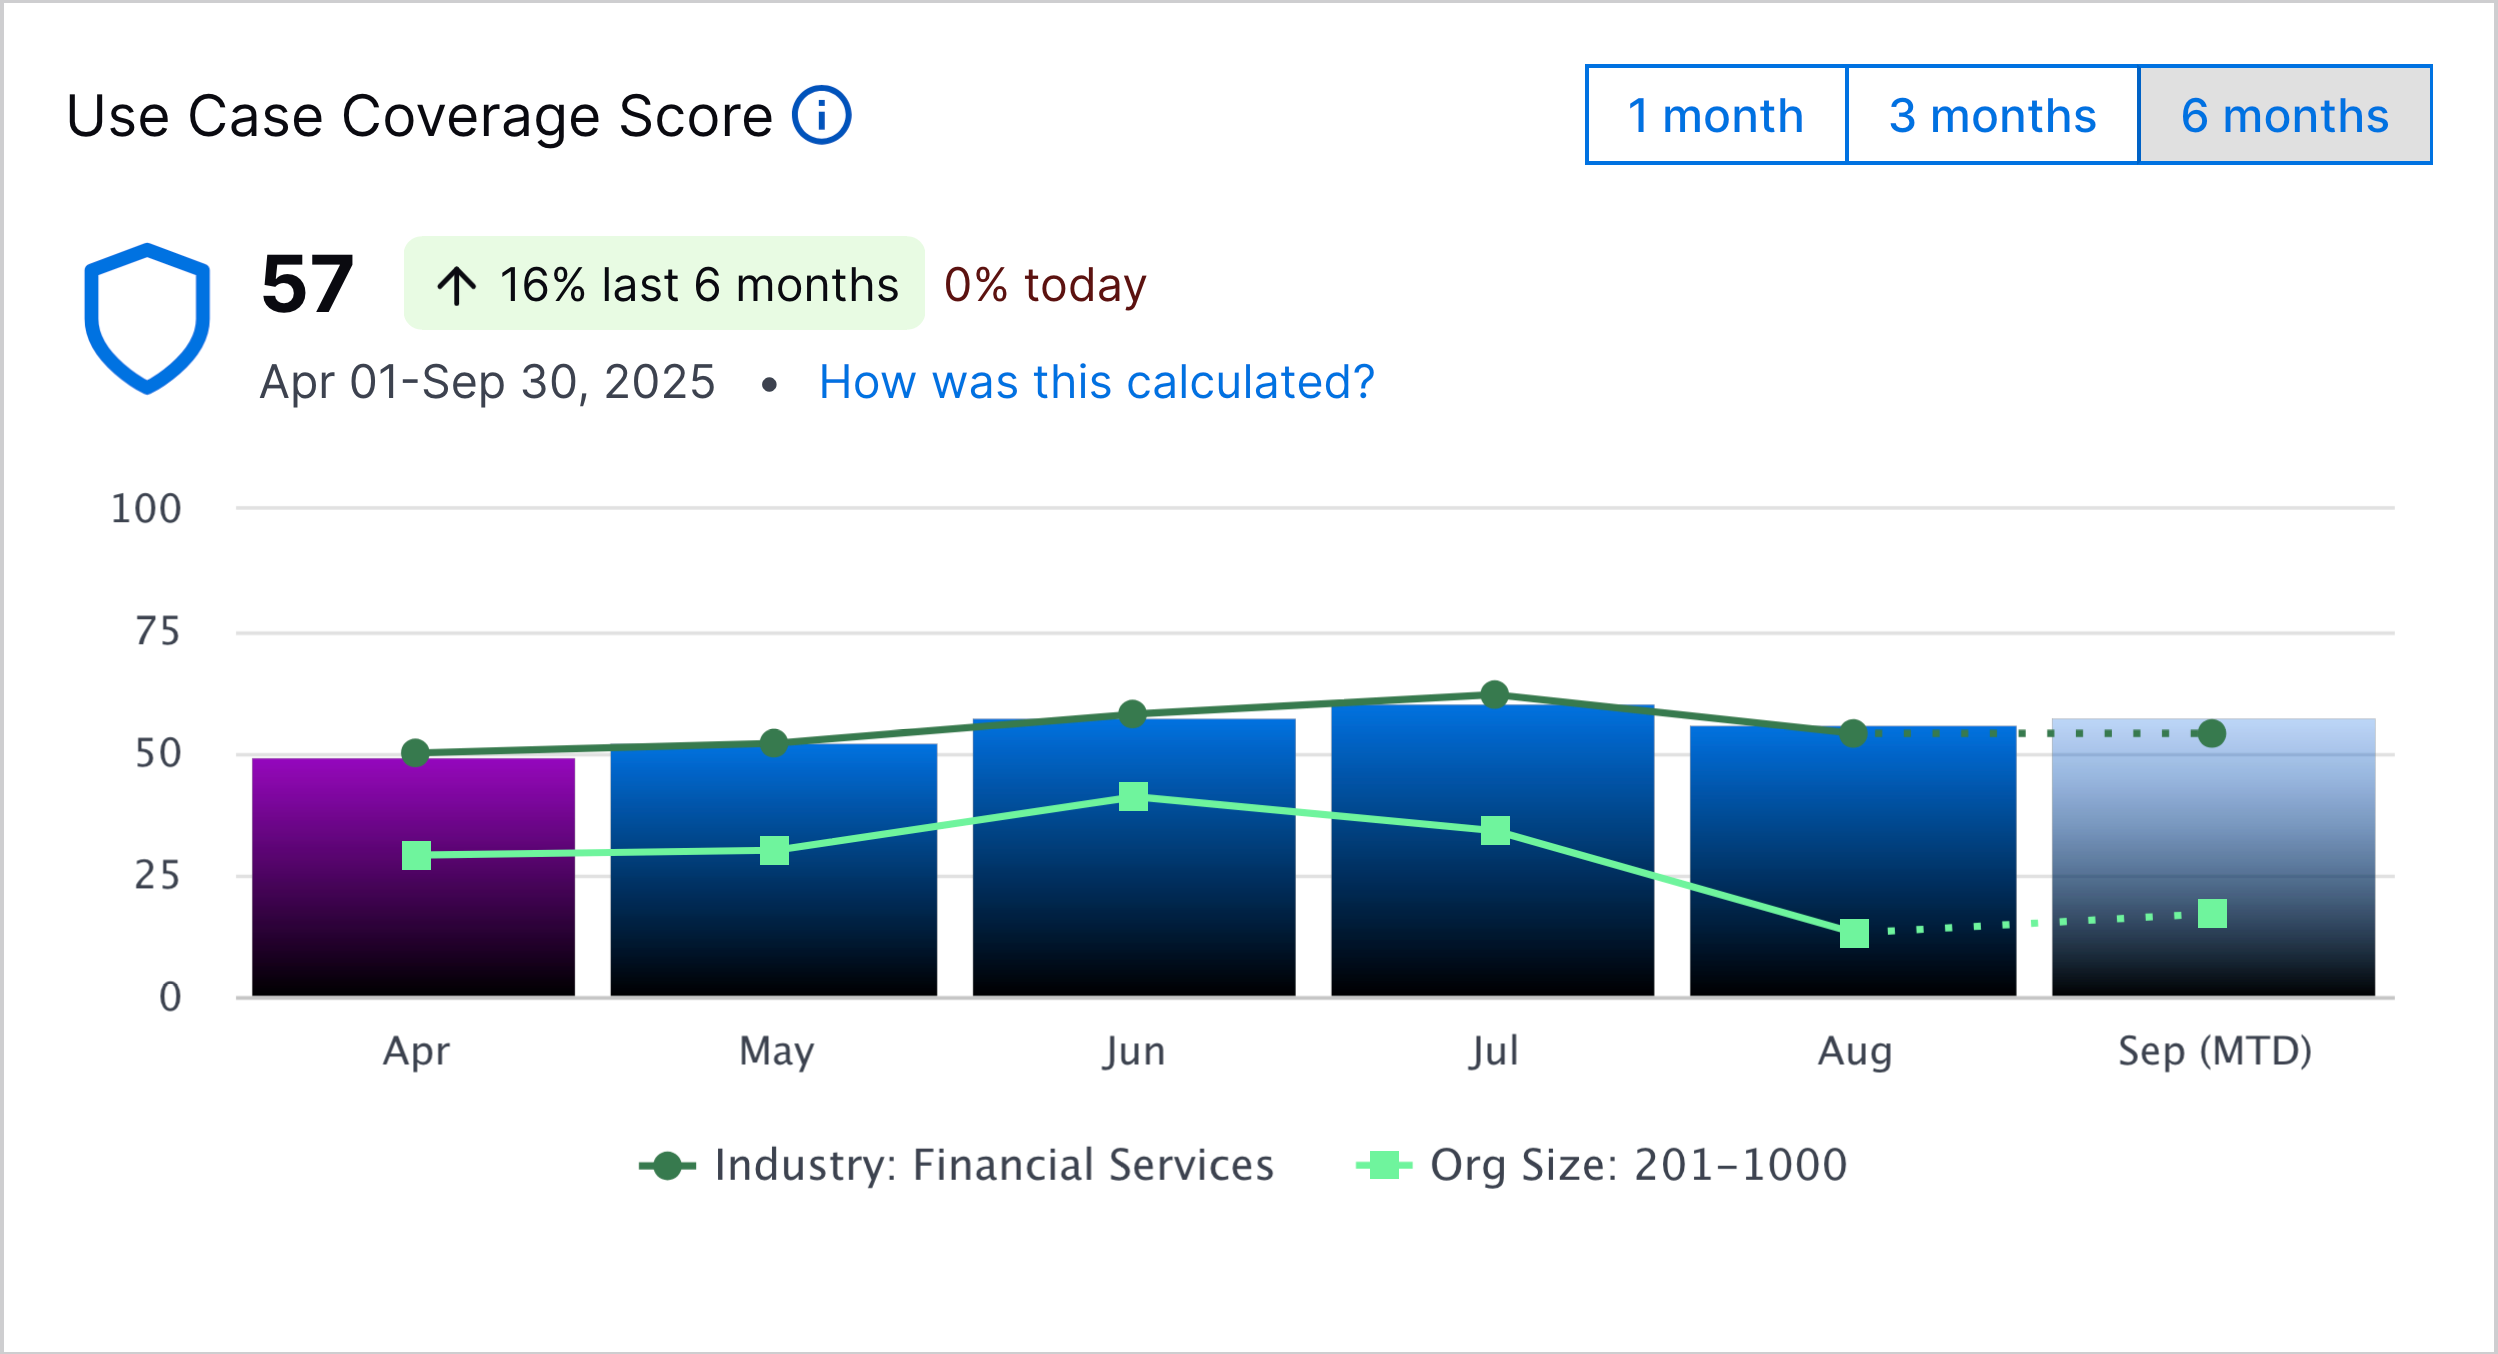2498x1354 pixels.
Task: Select the 6 months tab
Action: (2285, 115)
